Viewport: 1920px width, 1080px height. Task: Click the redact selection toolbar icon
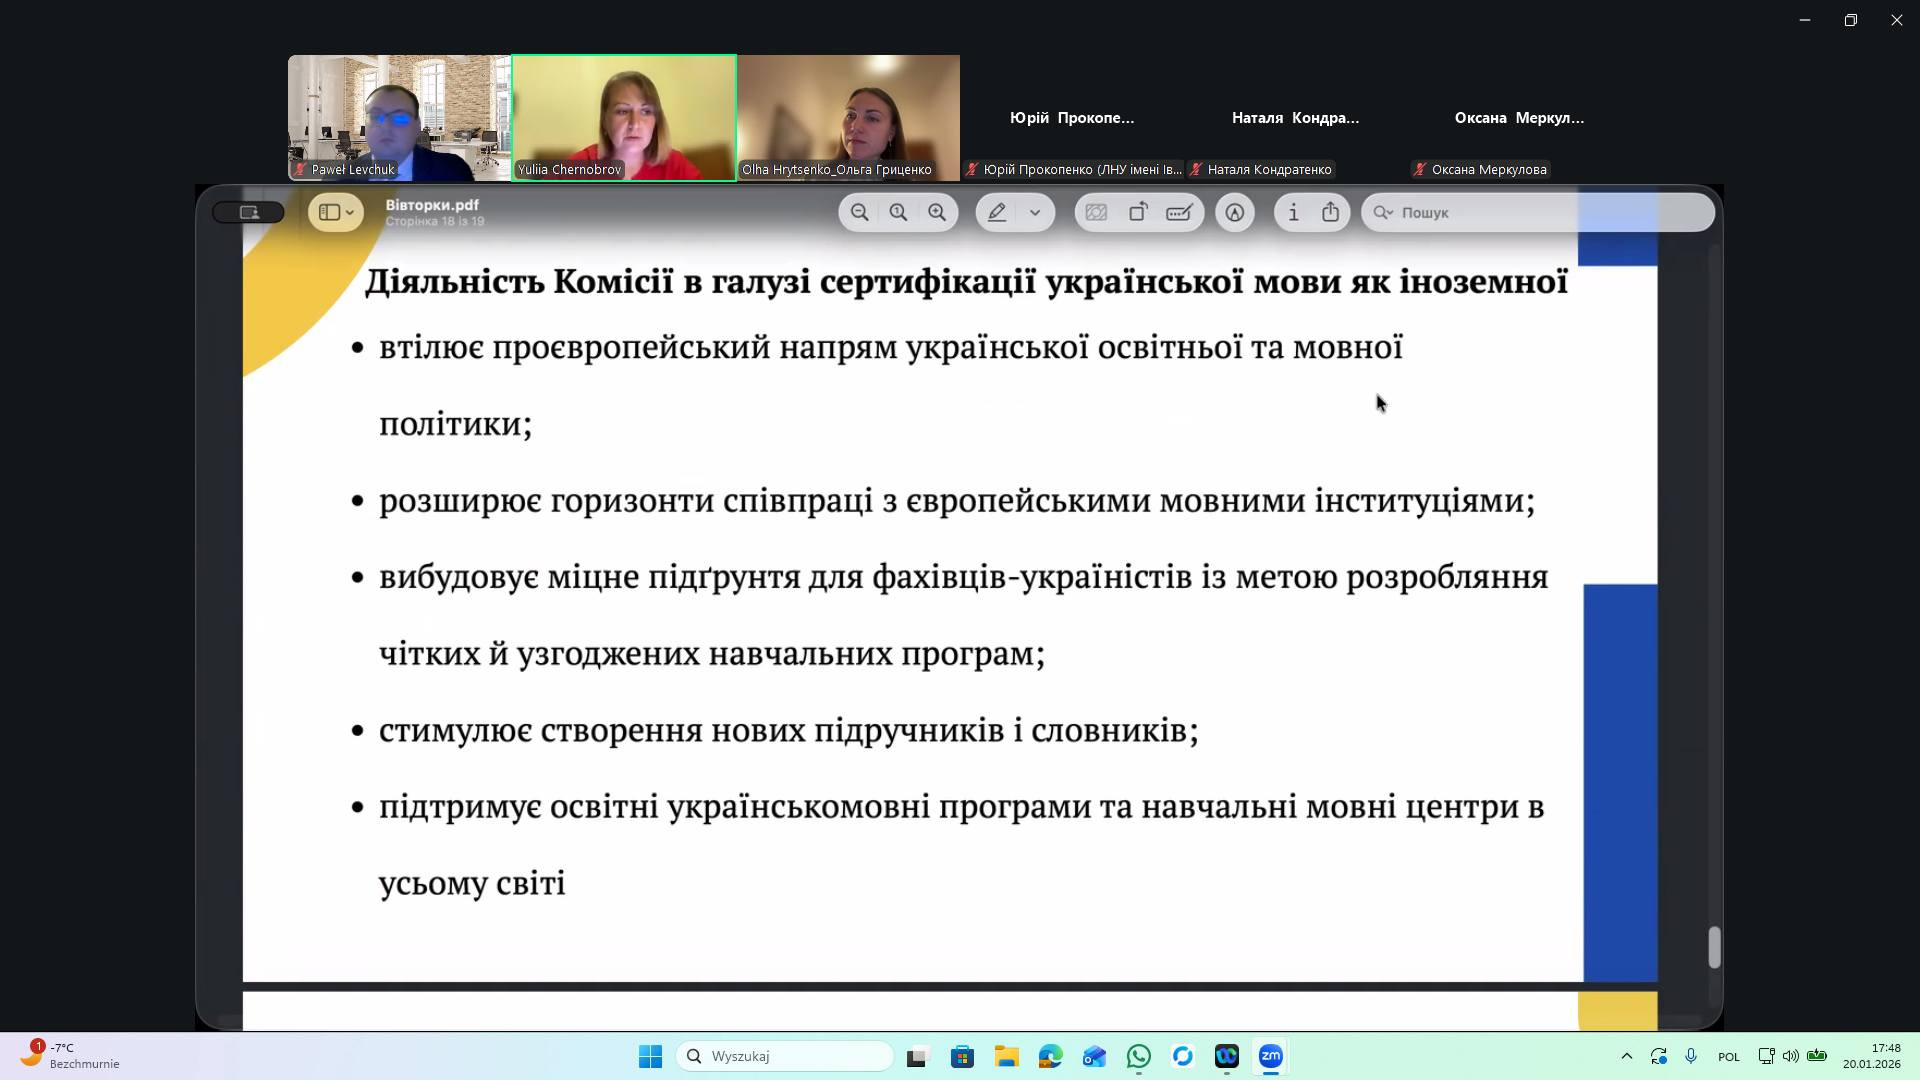pyautogui.click(x=1096, y=212)
